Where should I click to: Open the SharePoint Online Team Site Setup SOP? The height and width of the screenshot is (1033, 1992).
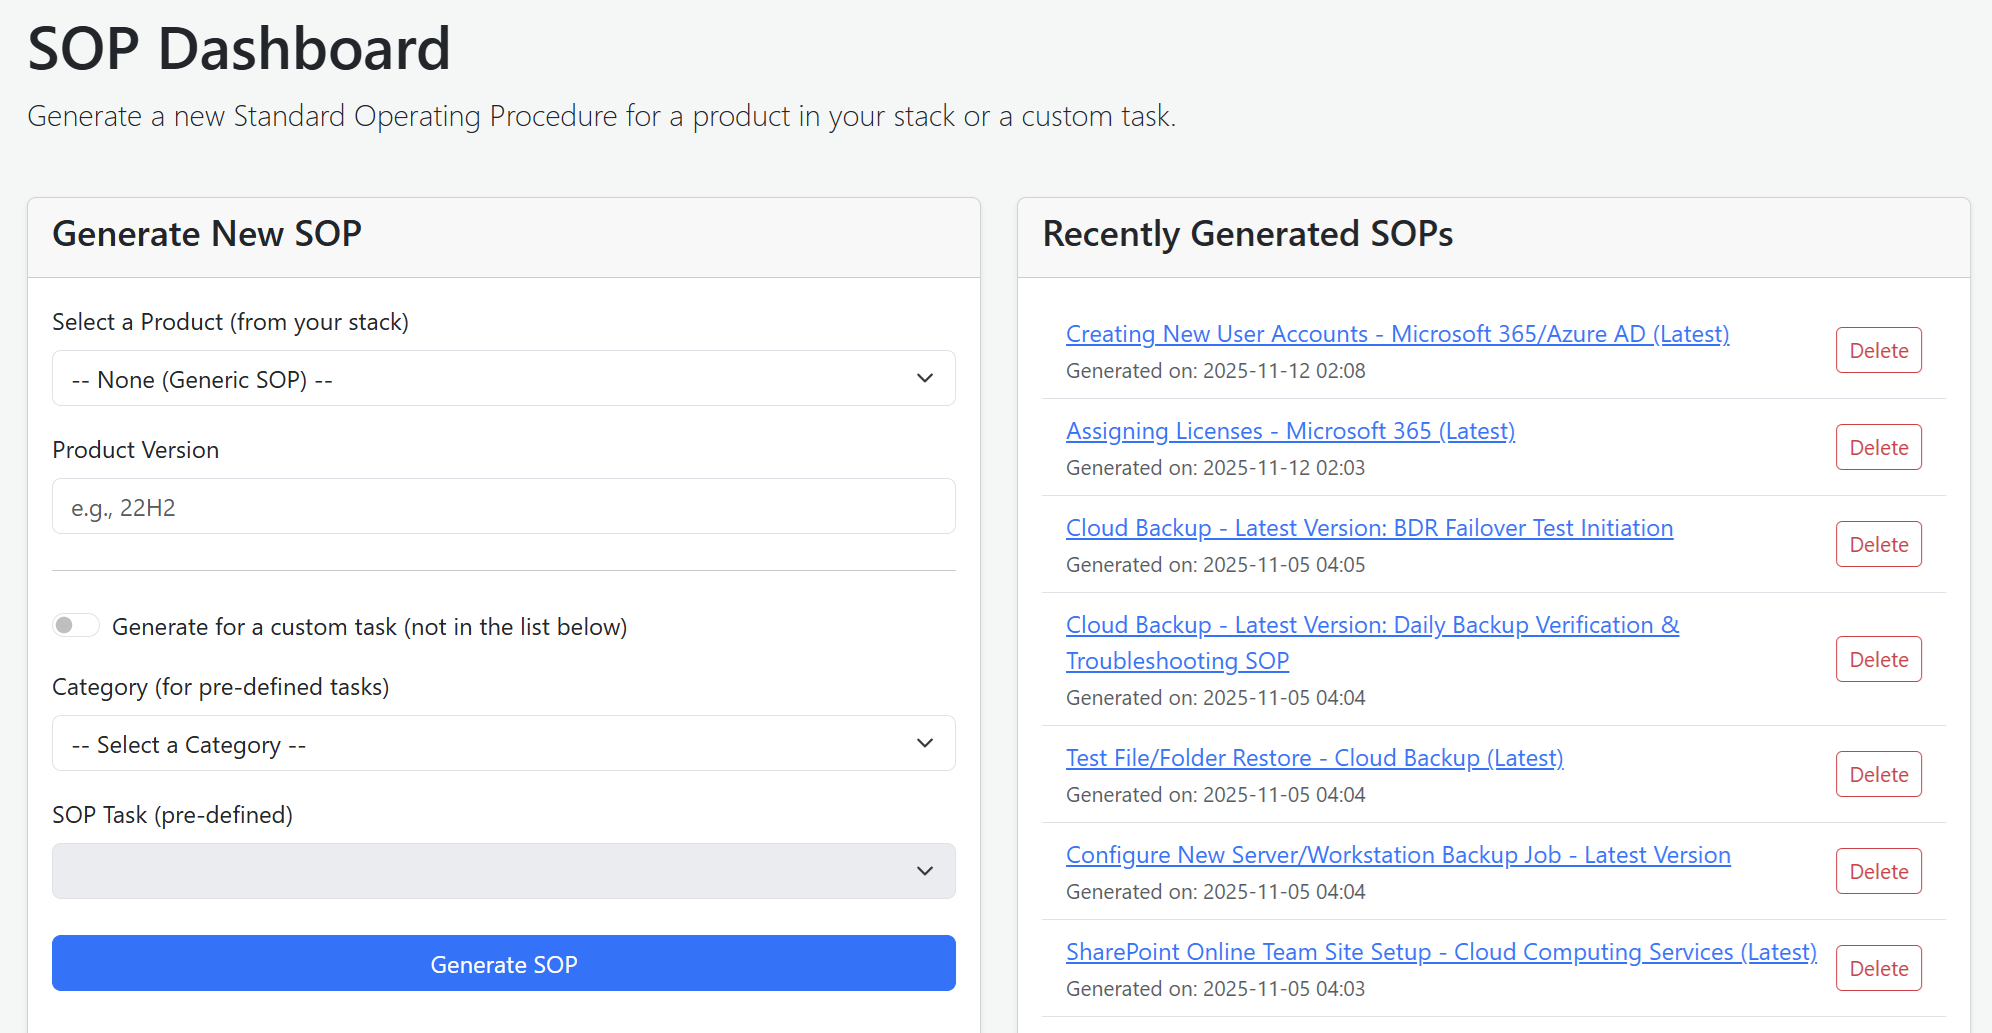[1440, 952]
